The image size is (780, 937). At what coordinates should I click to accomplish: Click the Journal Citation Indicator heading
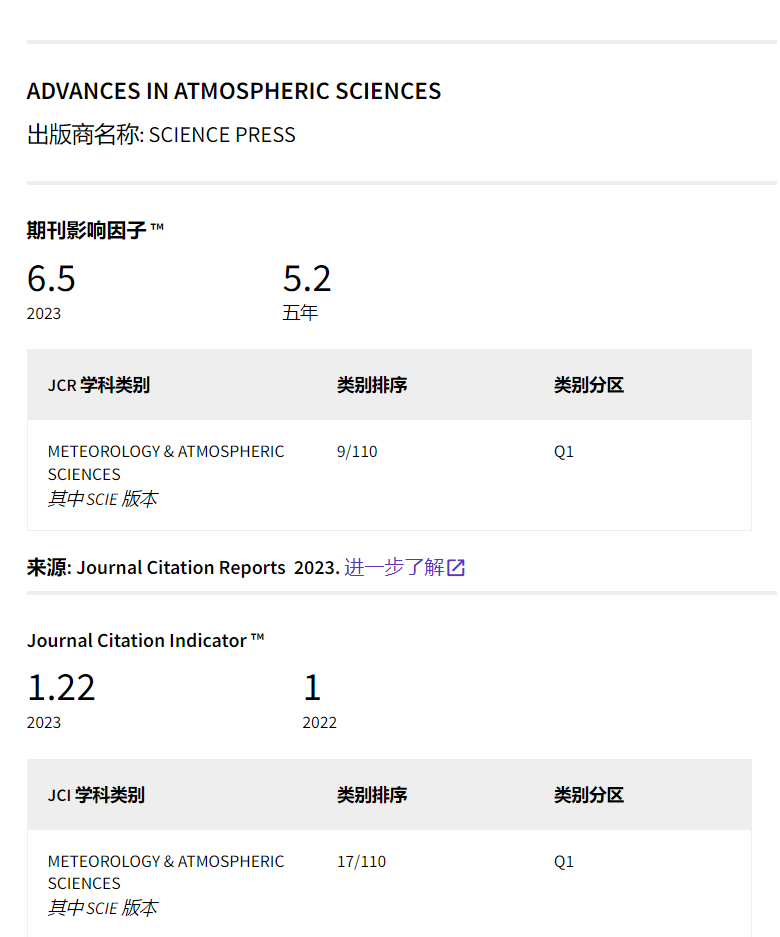point(145,640)
